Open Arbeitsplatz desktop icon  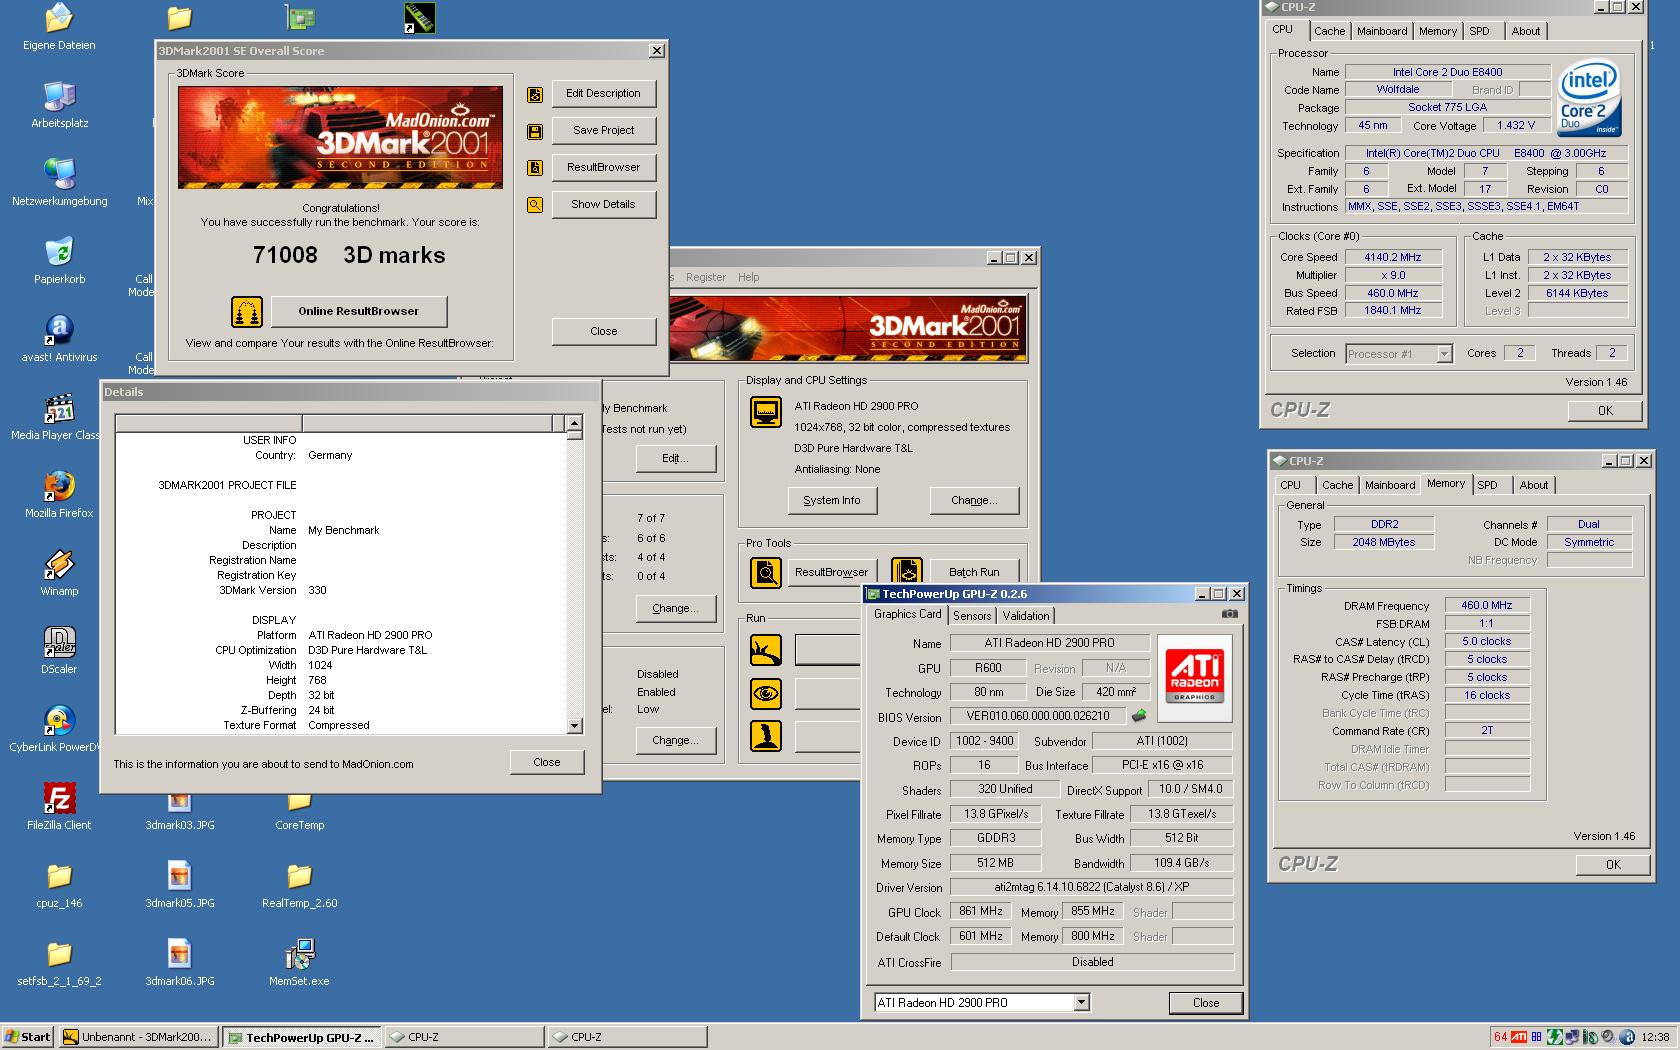(59, 105)
